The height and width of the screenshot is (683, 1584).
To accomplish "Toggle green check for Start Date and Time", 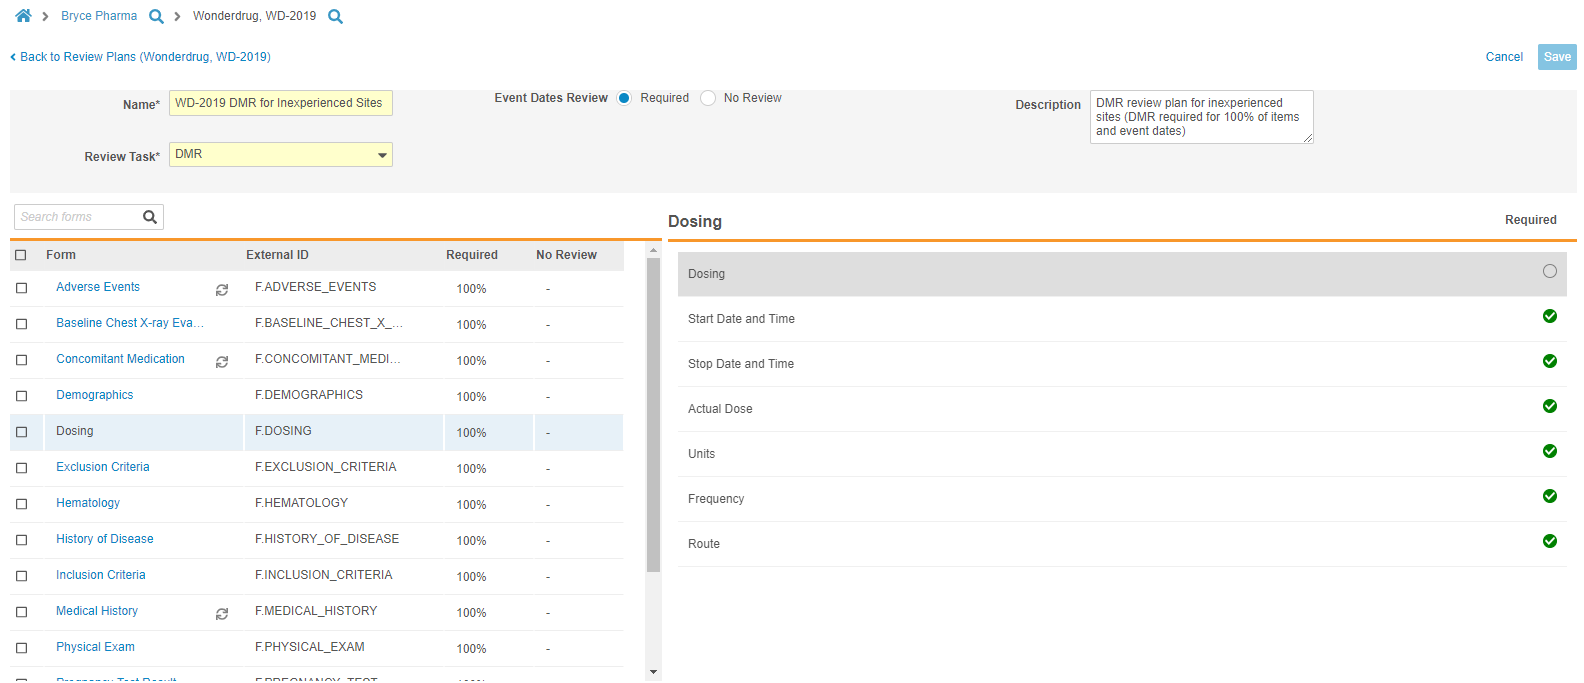I will pyautogui.click(x=1549, y=316).
